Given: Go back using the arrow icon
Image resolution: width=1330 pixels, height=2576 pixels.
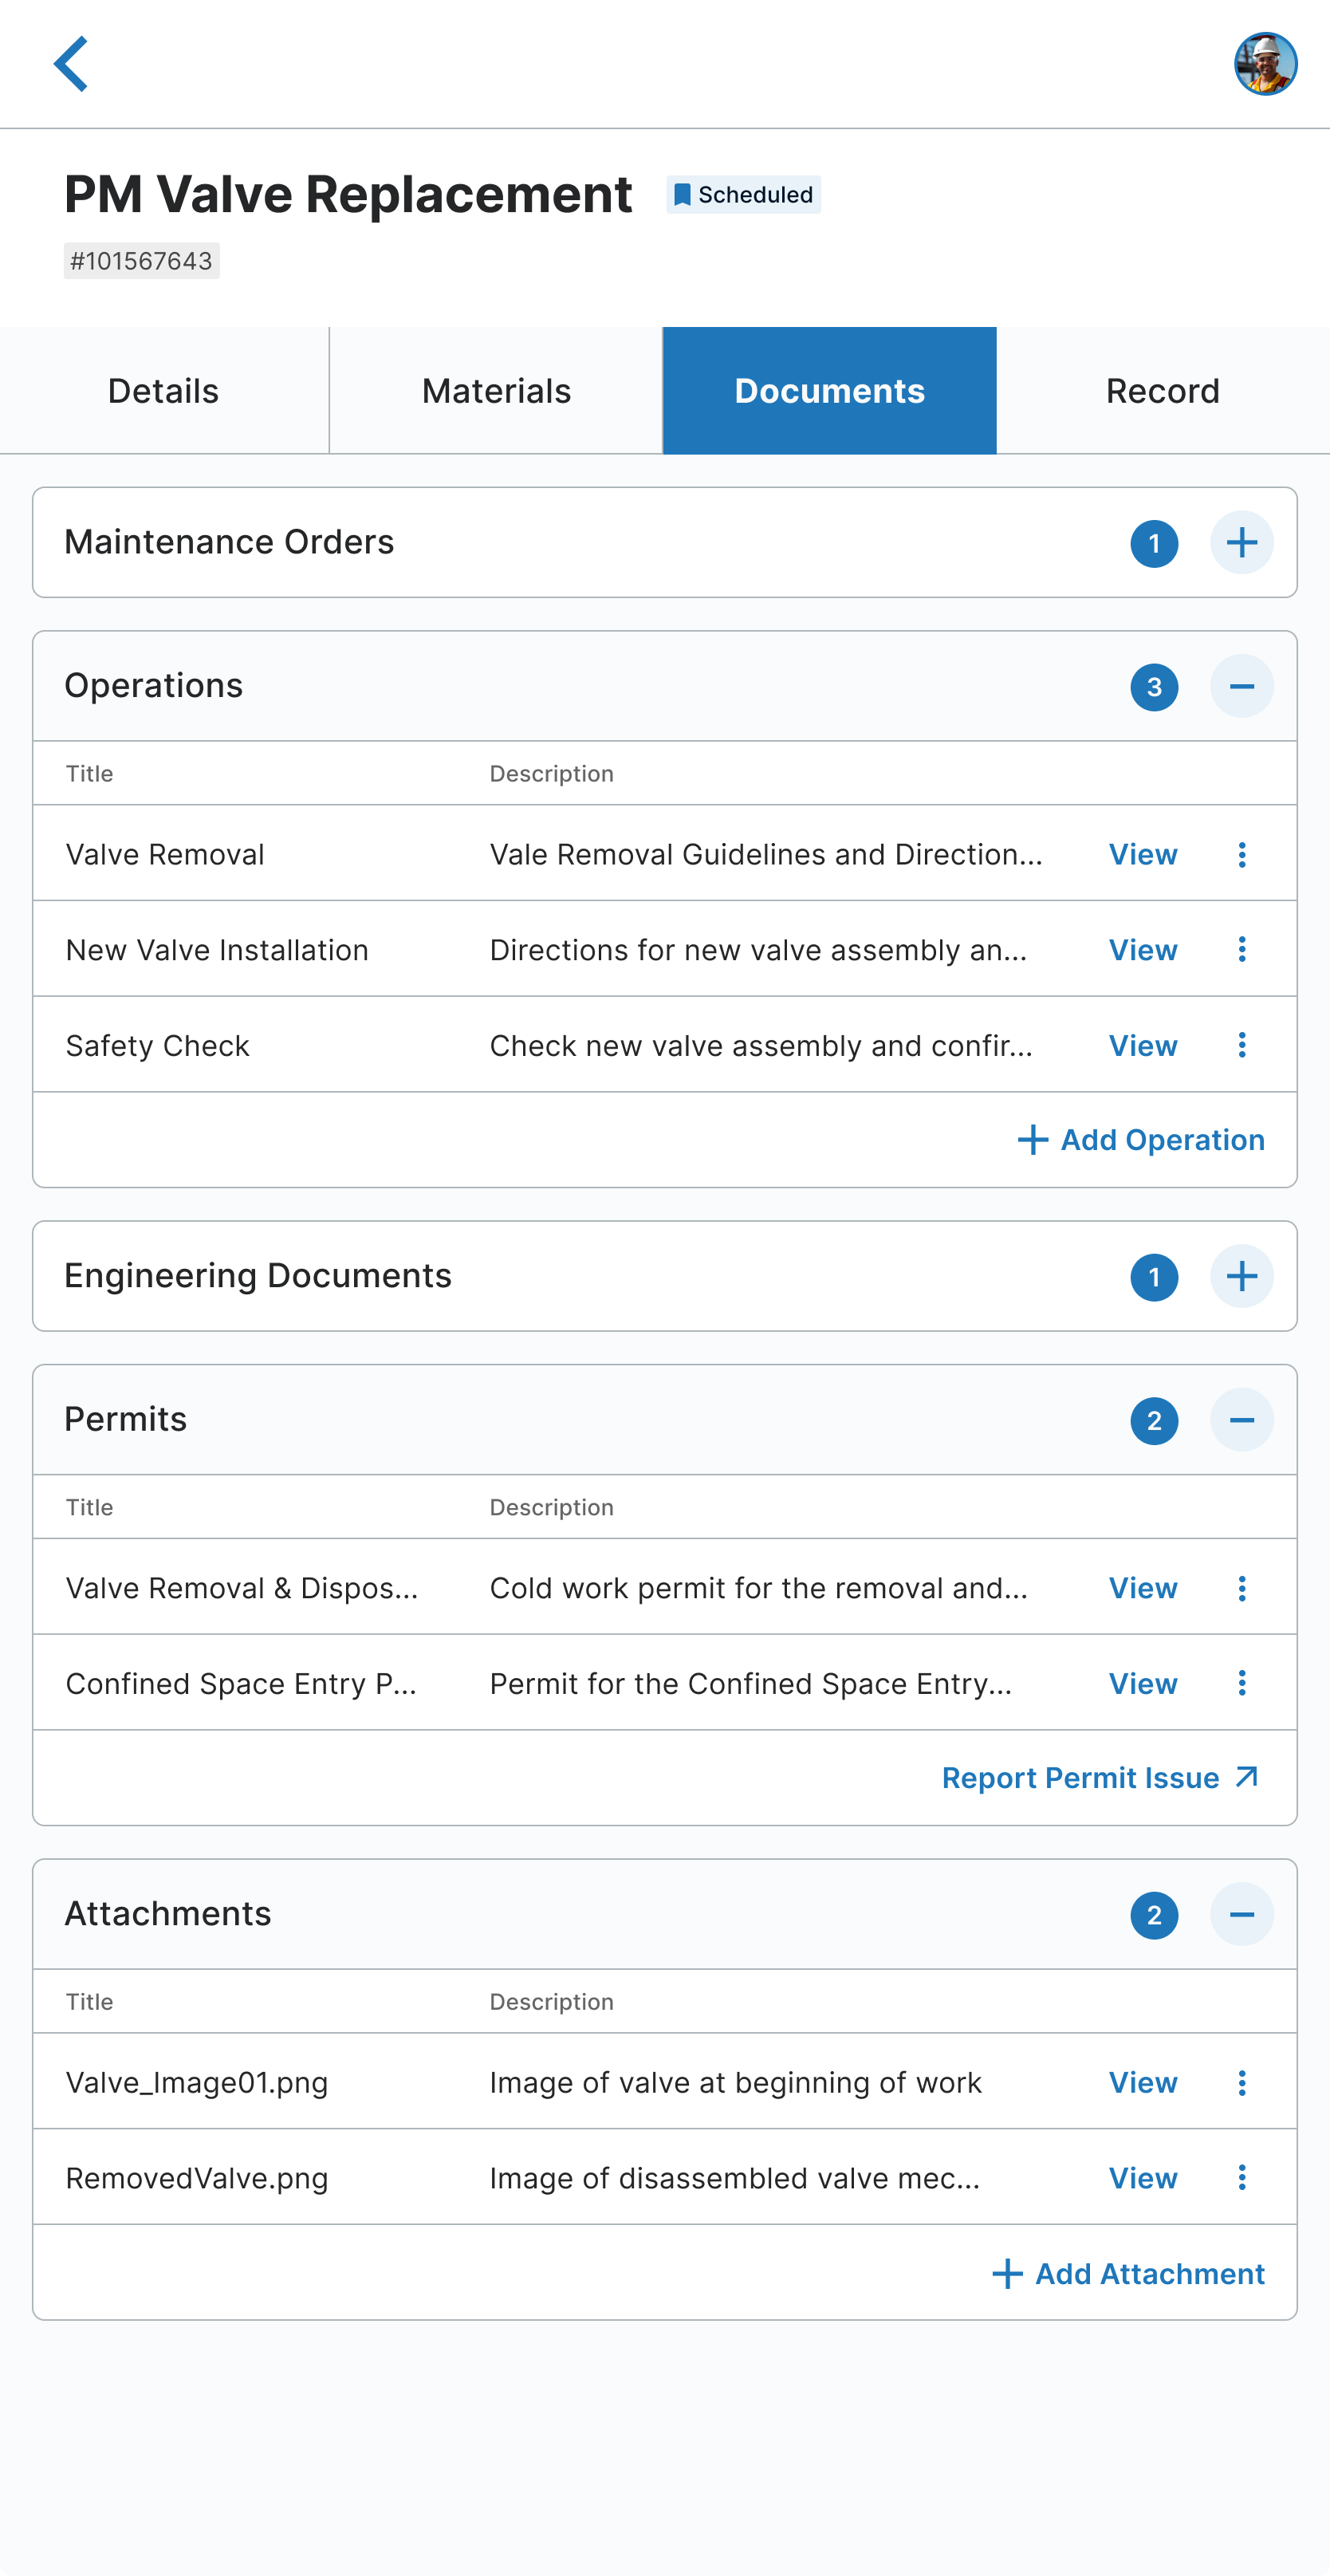Looking at the screenshot, I should coord(71,64).
